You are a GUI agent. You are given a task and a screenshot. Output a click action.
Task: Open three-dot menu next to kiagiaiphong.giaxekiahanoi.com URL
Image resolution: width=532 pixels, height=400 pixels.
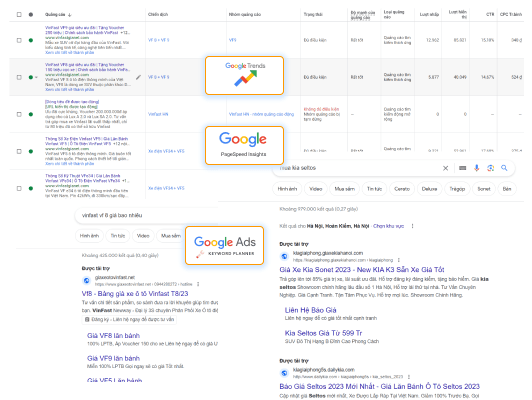(399, 260)
